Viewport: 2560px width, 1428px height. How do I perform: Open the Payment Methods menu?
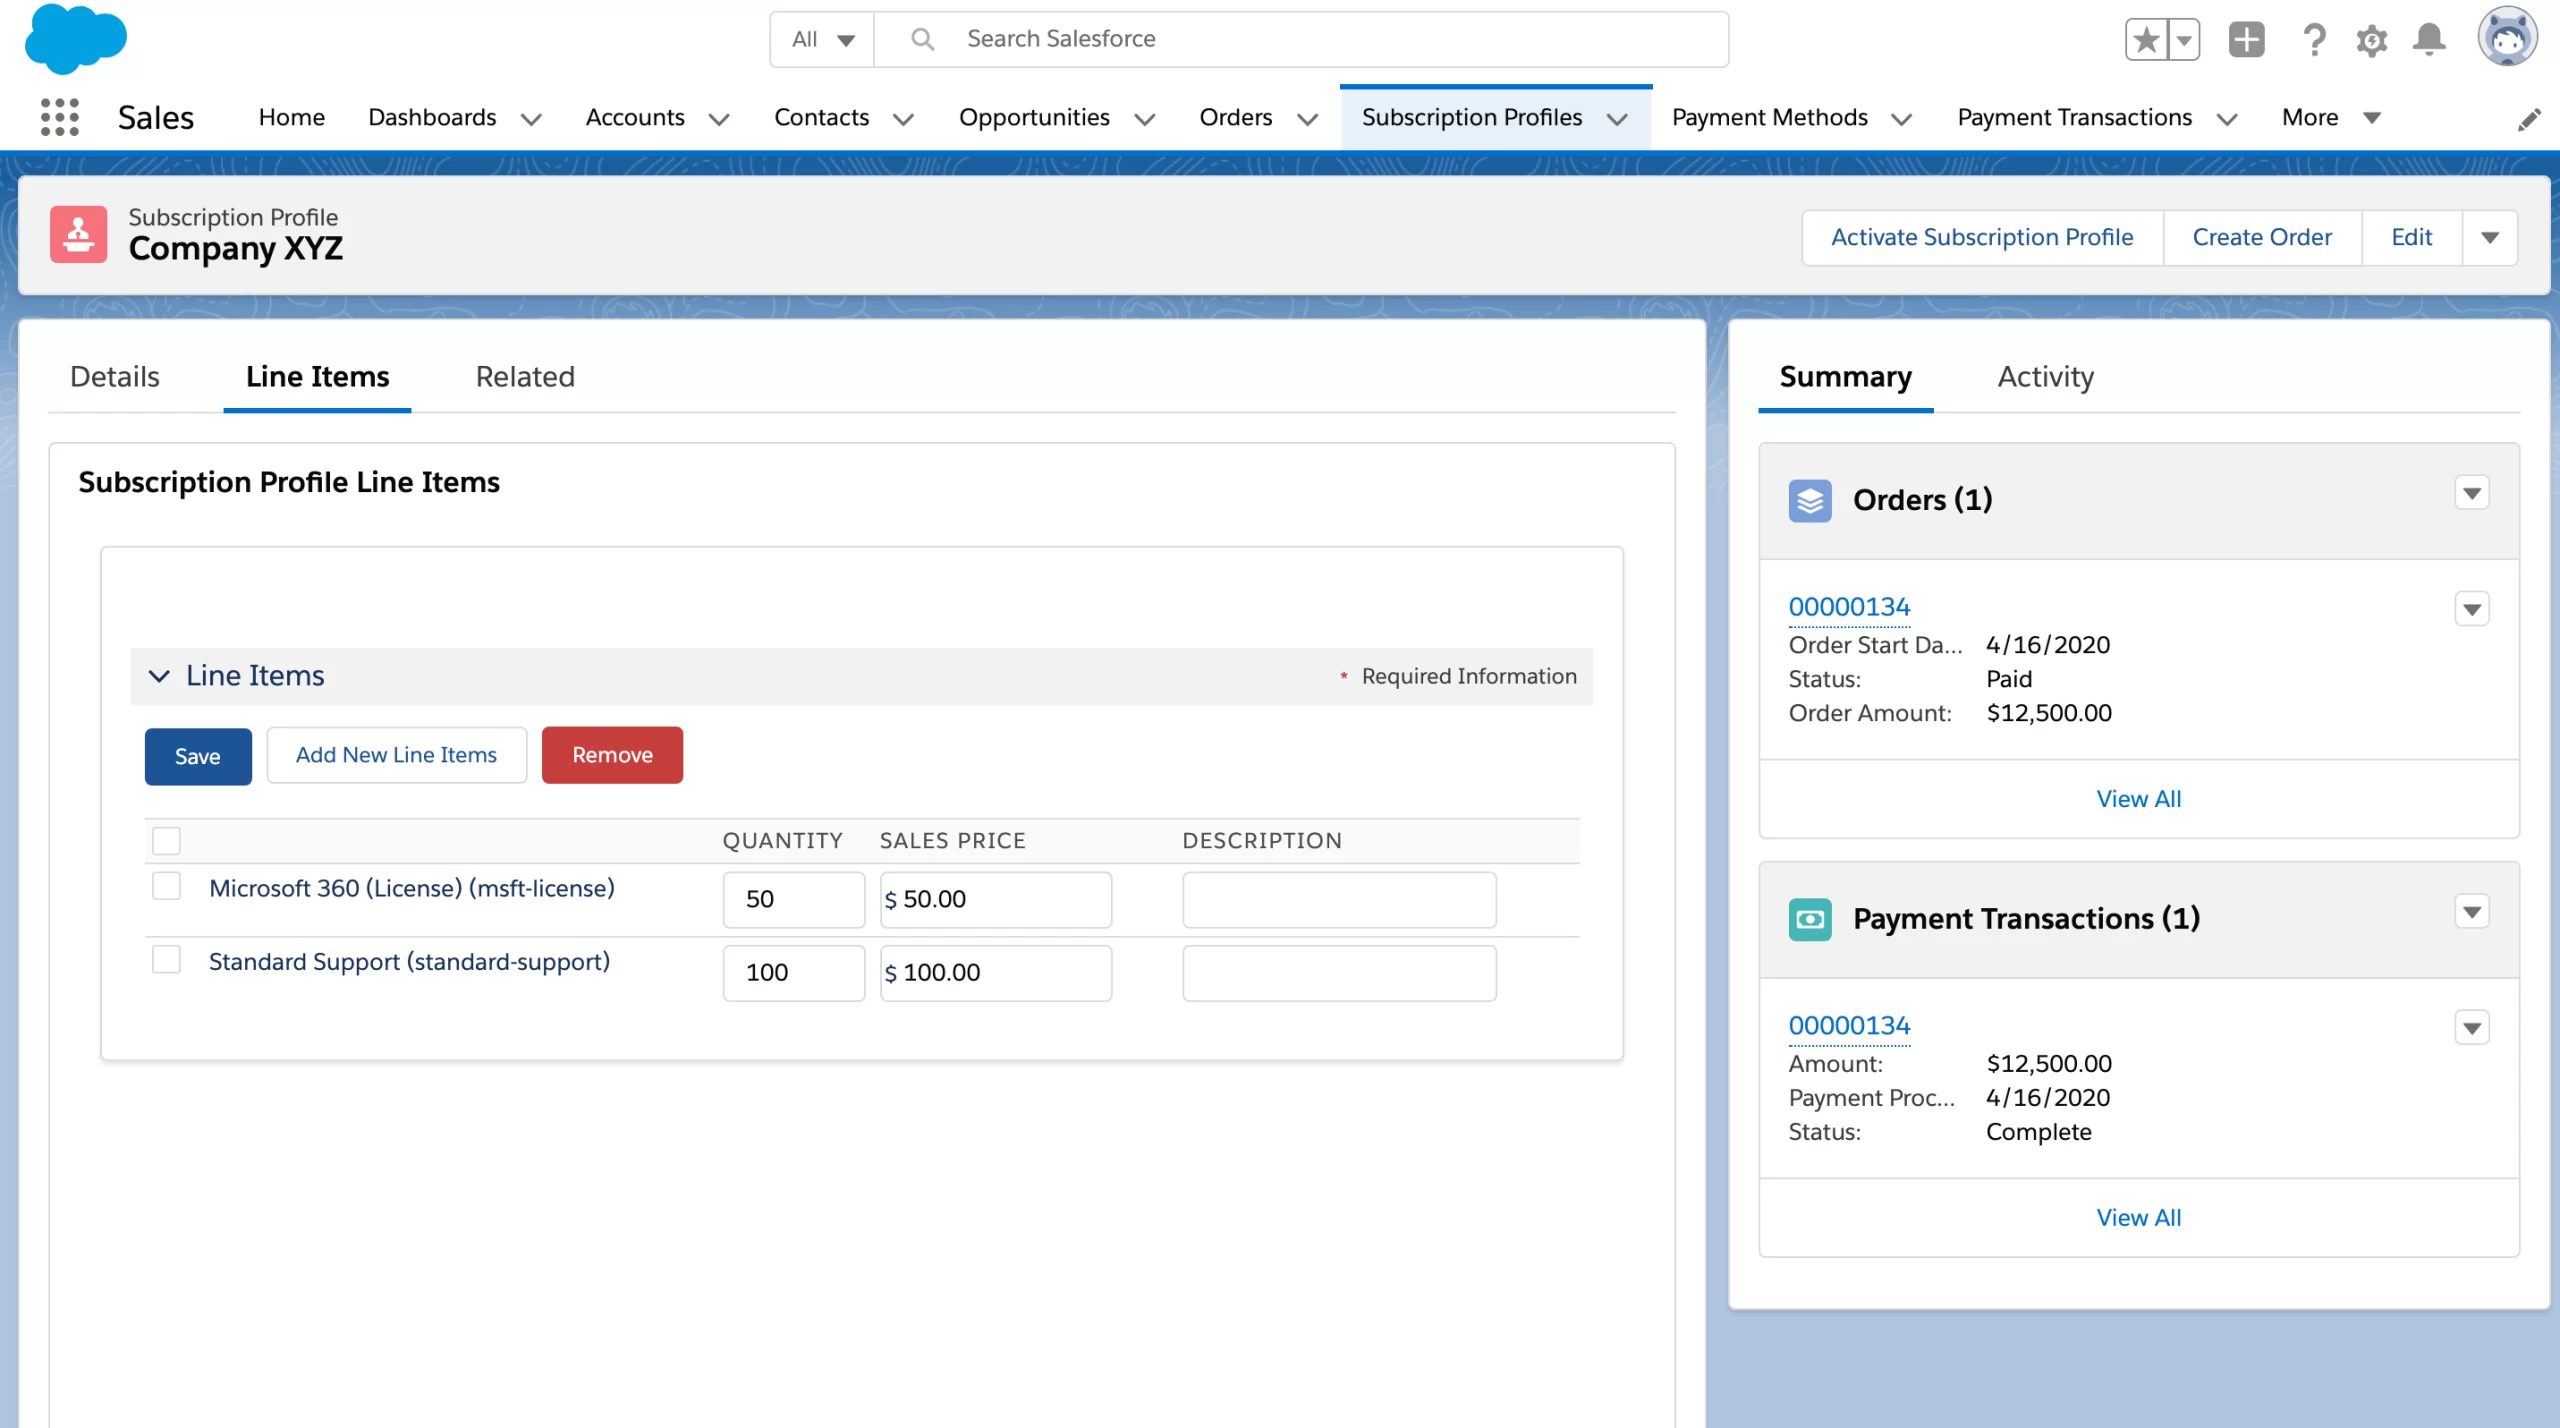pyautogui.click(x=1770, y=117)
